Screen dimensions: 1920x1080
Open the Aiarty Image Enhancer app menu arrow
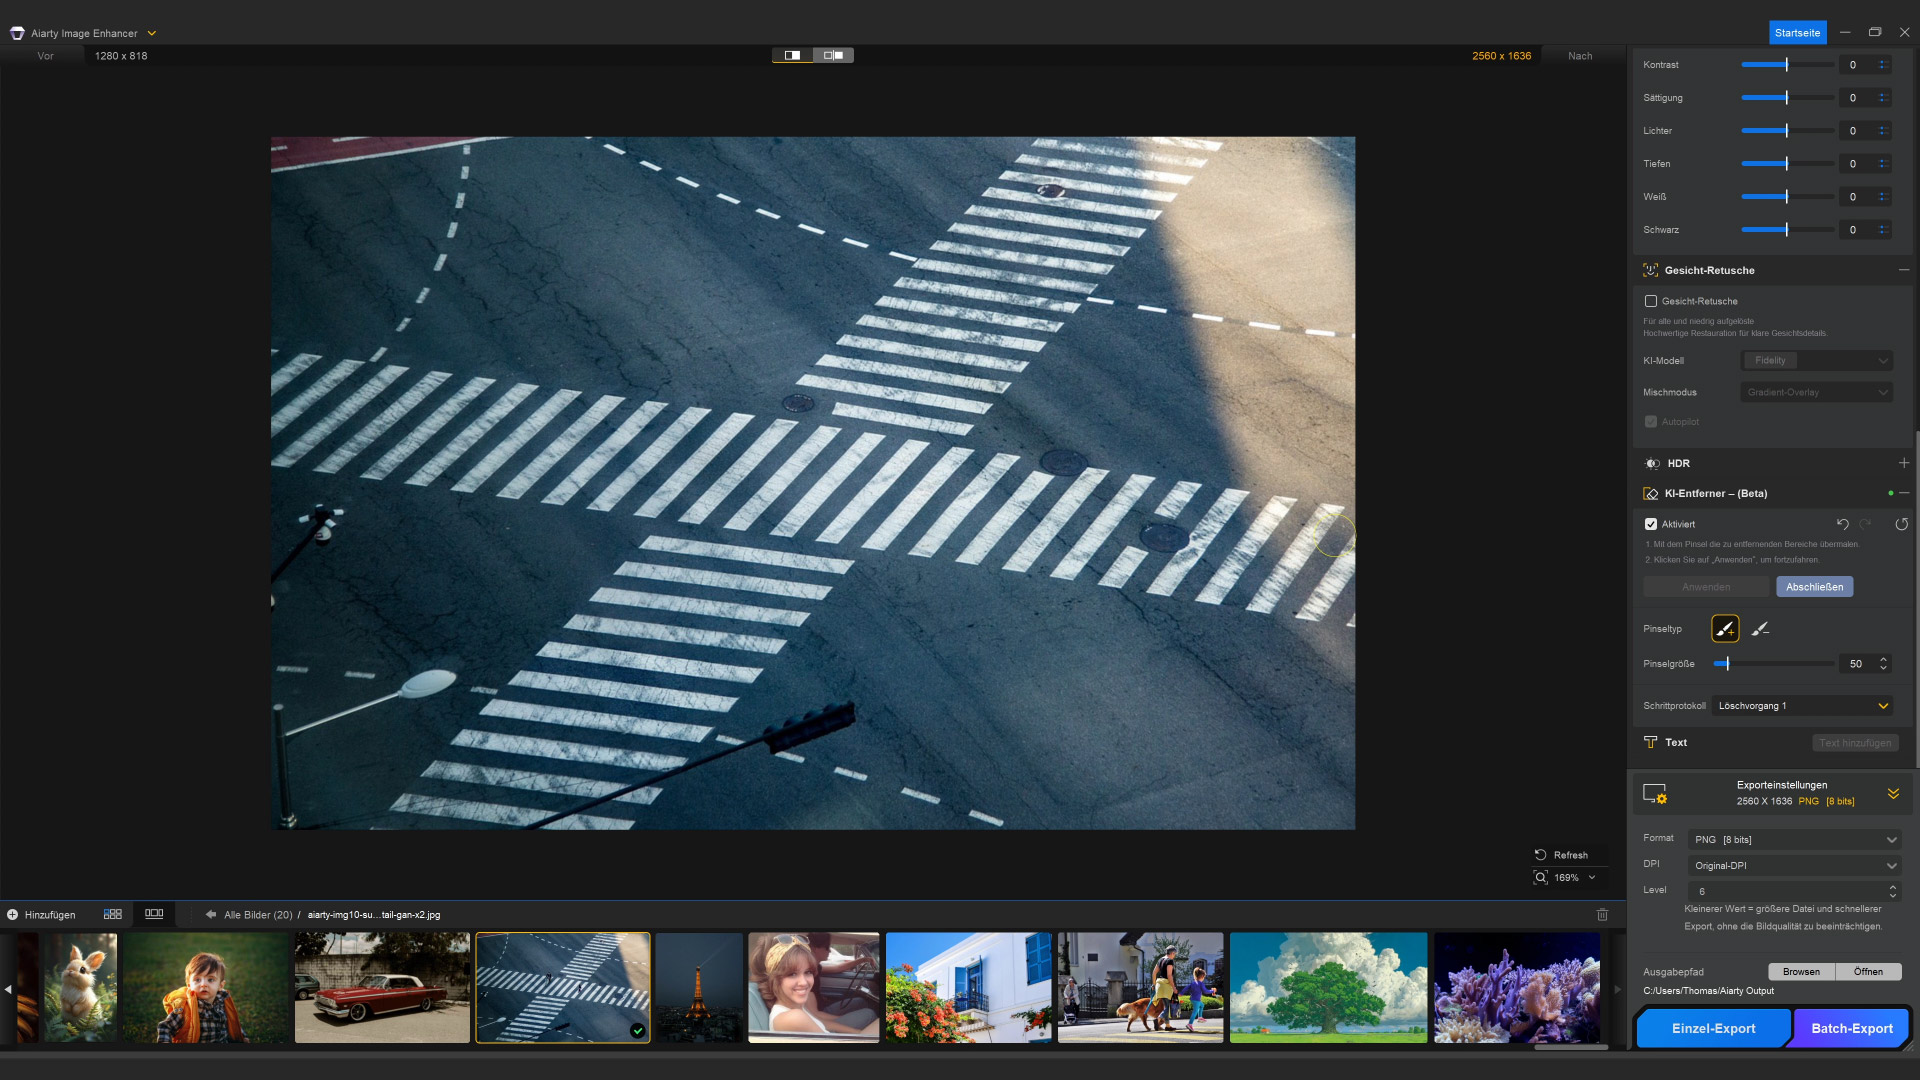[152, 33]
